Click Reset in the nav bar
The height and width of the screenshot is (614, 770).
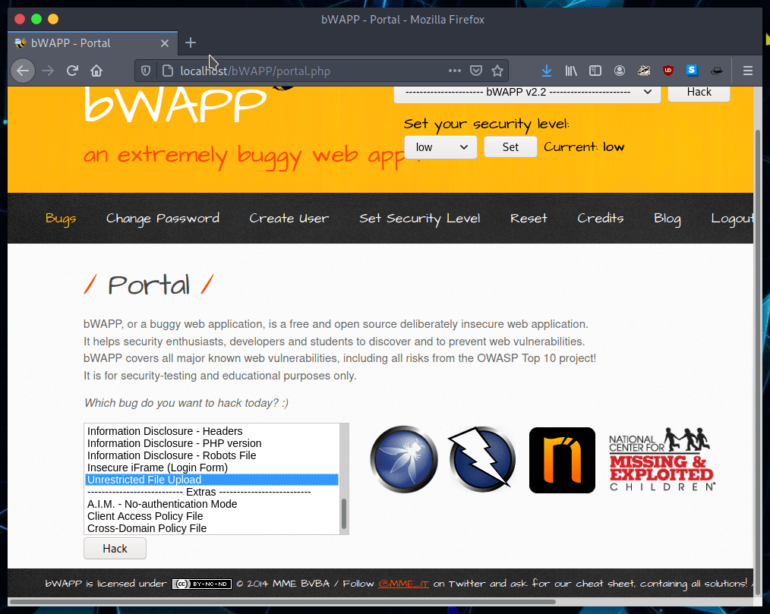(x=528, y=218)
